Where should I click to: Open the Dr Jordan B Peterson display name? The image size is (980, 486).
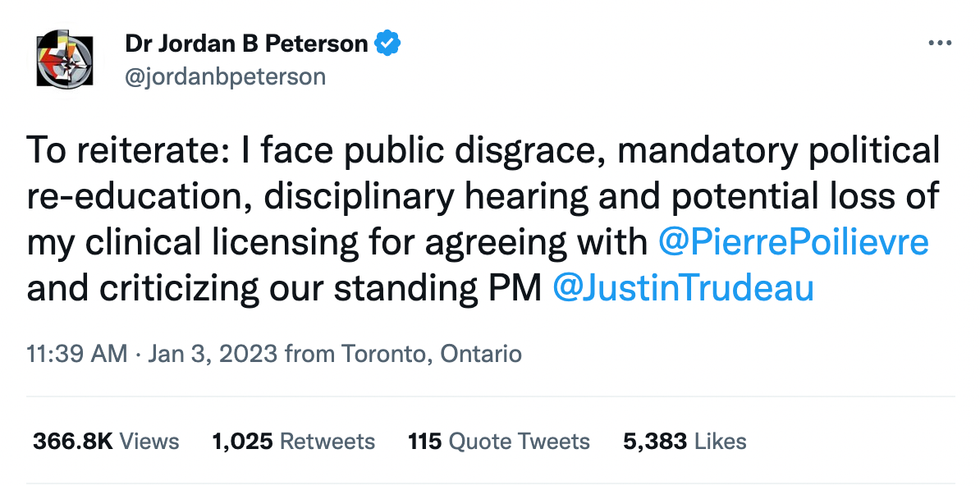click(245, 43)
